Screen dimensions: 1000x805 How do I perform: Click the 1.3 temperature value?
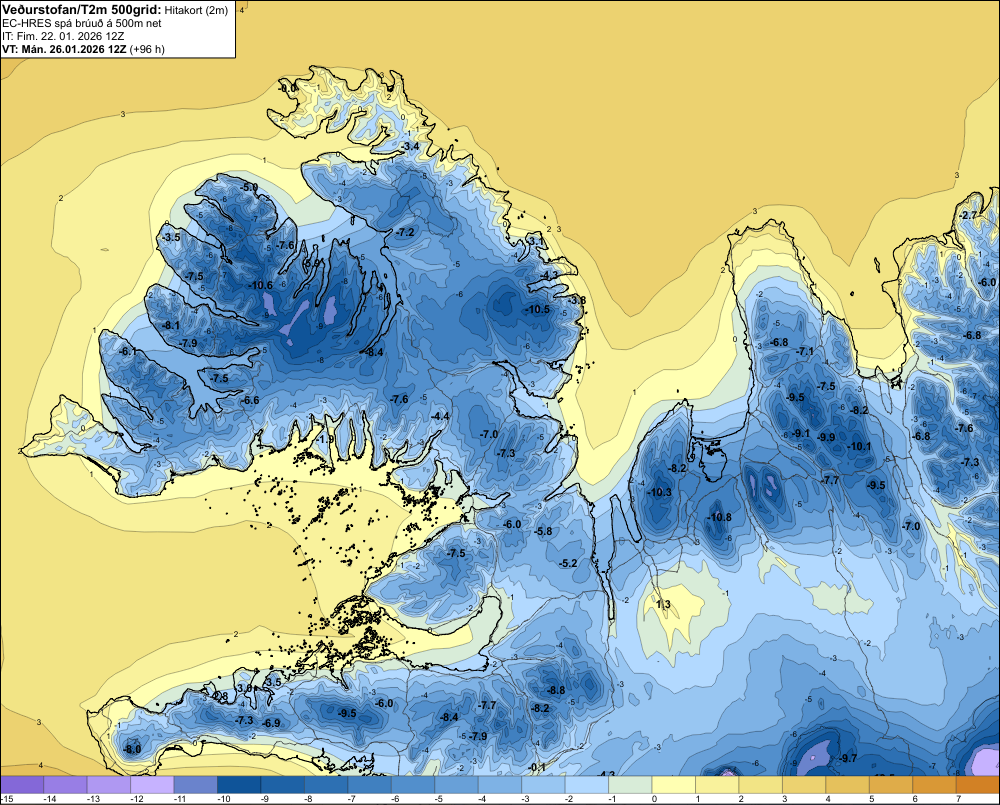[x=663, y=604]
